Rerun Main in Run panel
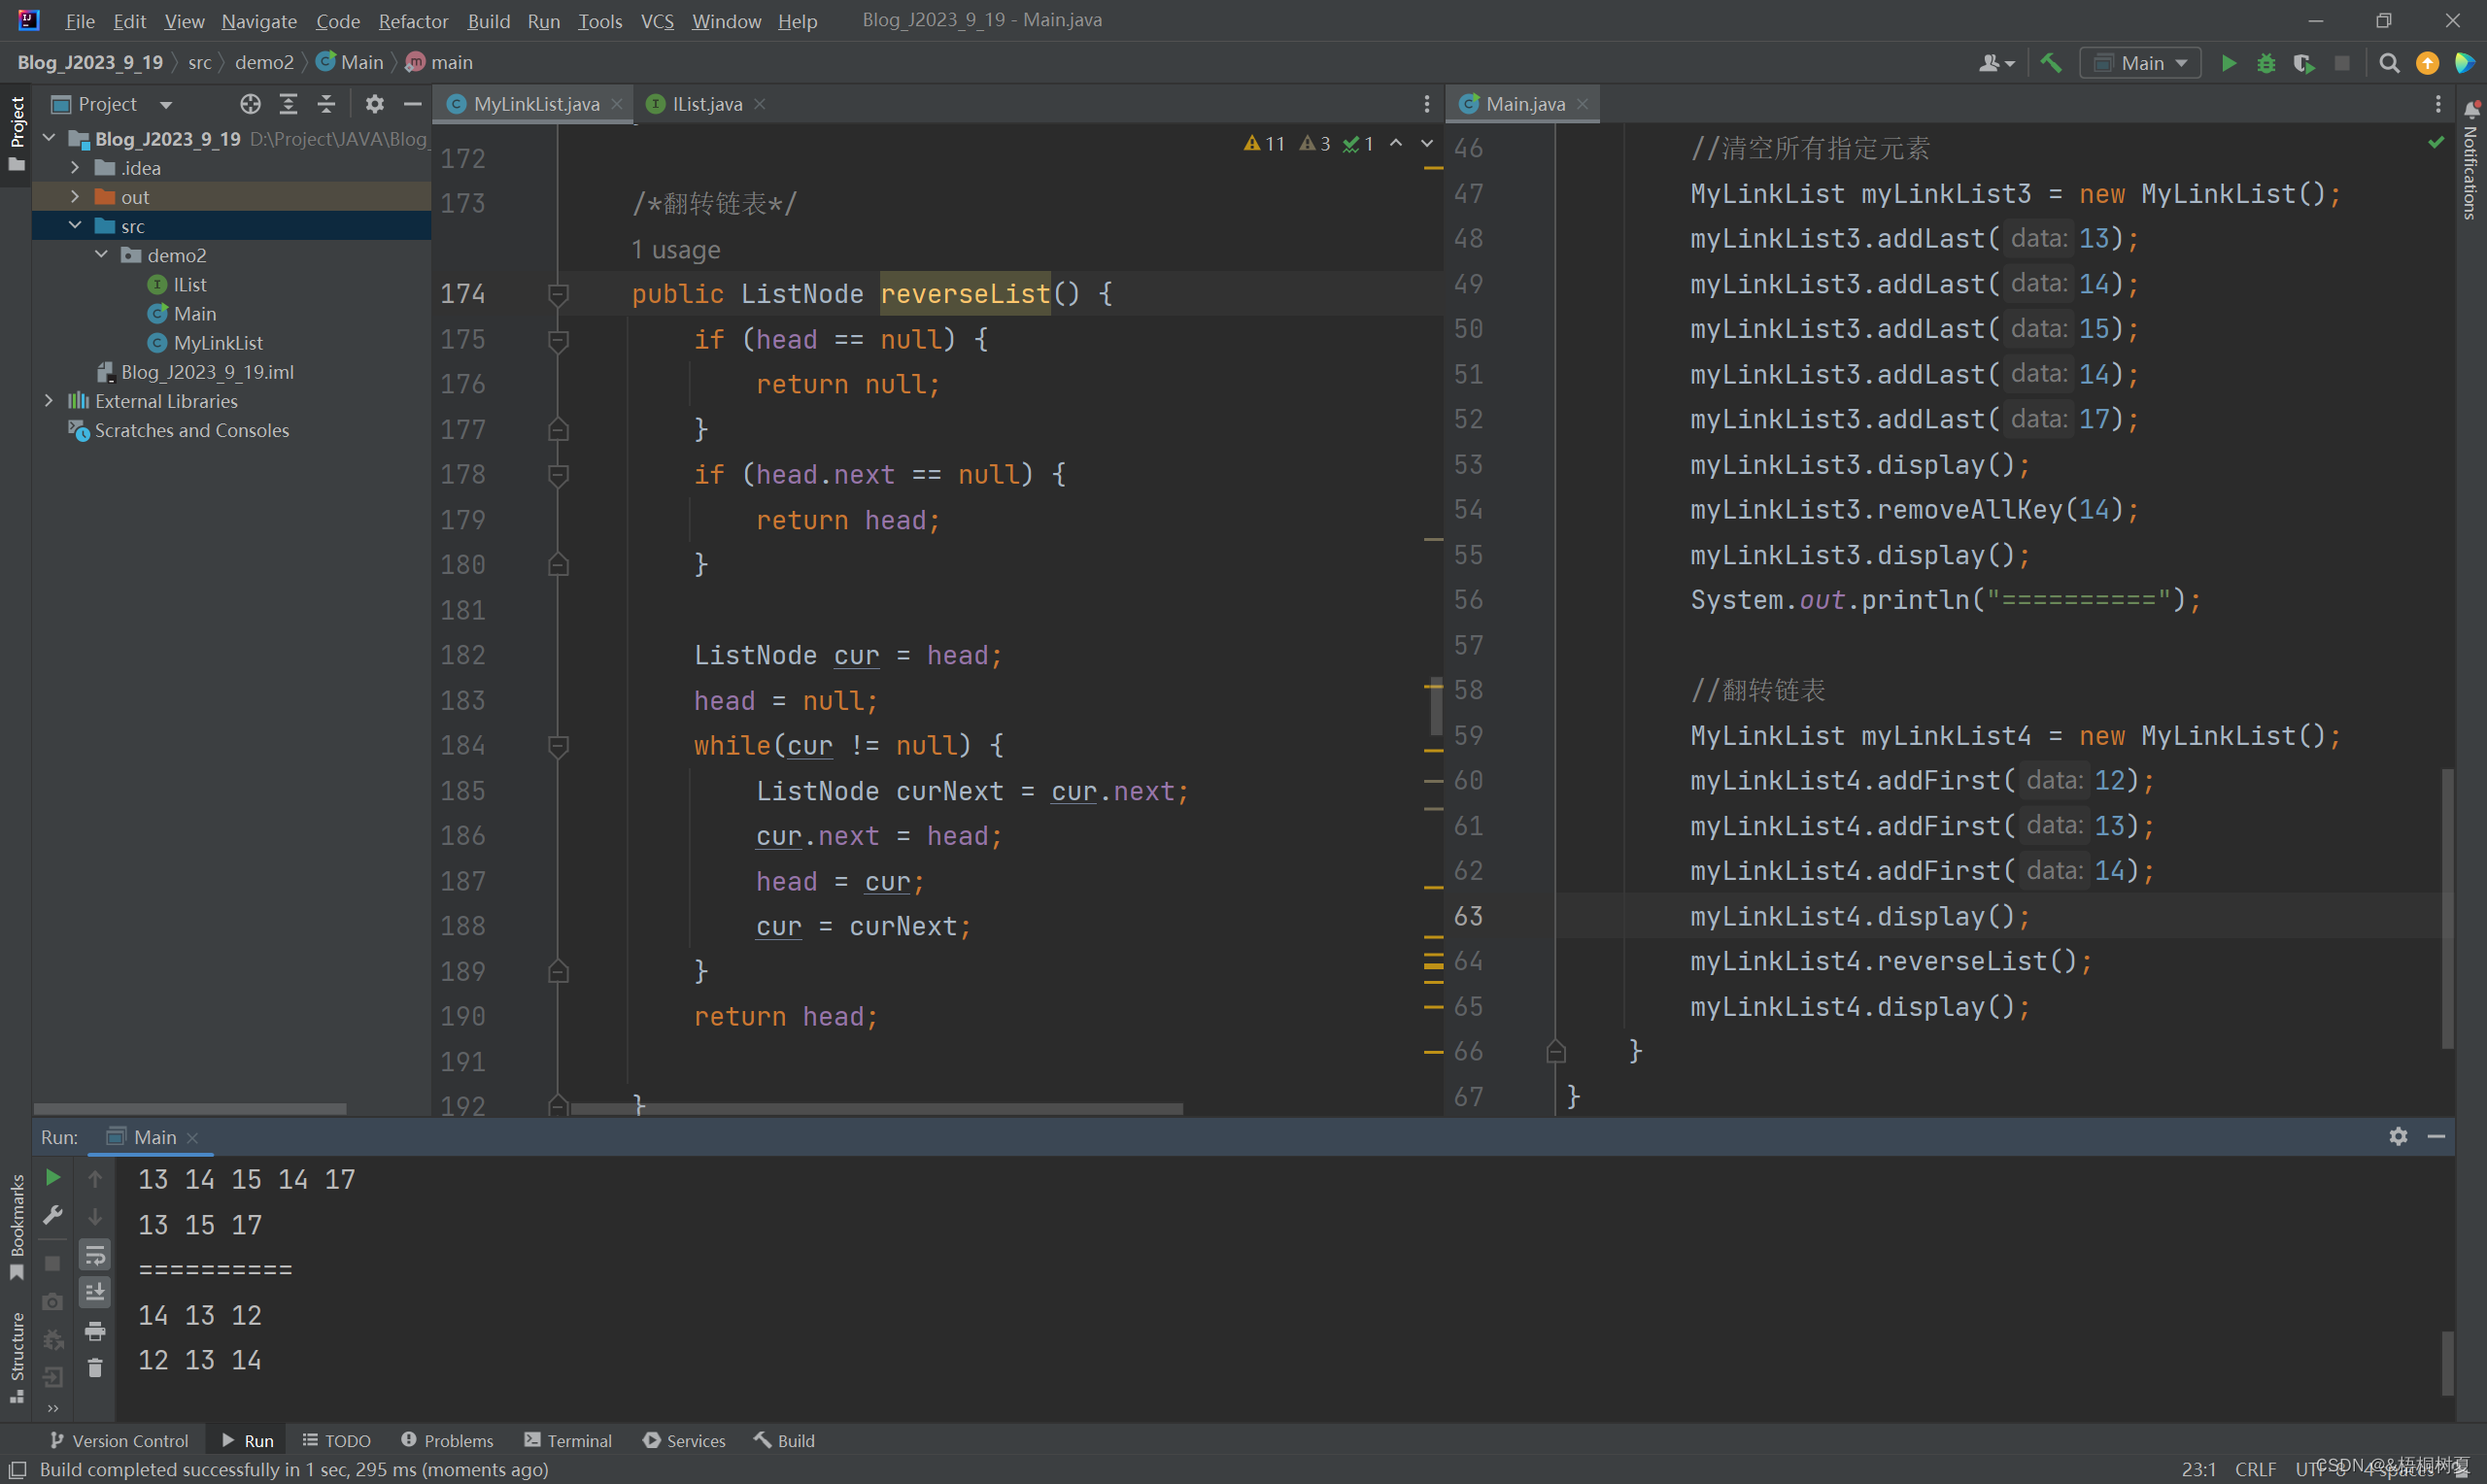The height and width of the screenshot is (1484, 2487). click(53, 1178)
